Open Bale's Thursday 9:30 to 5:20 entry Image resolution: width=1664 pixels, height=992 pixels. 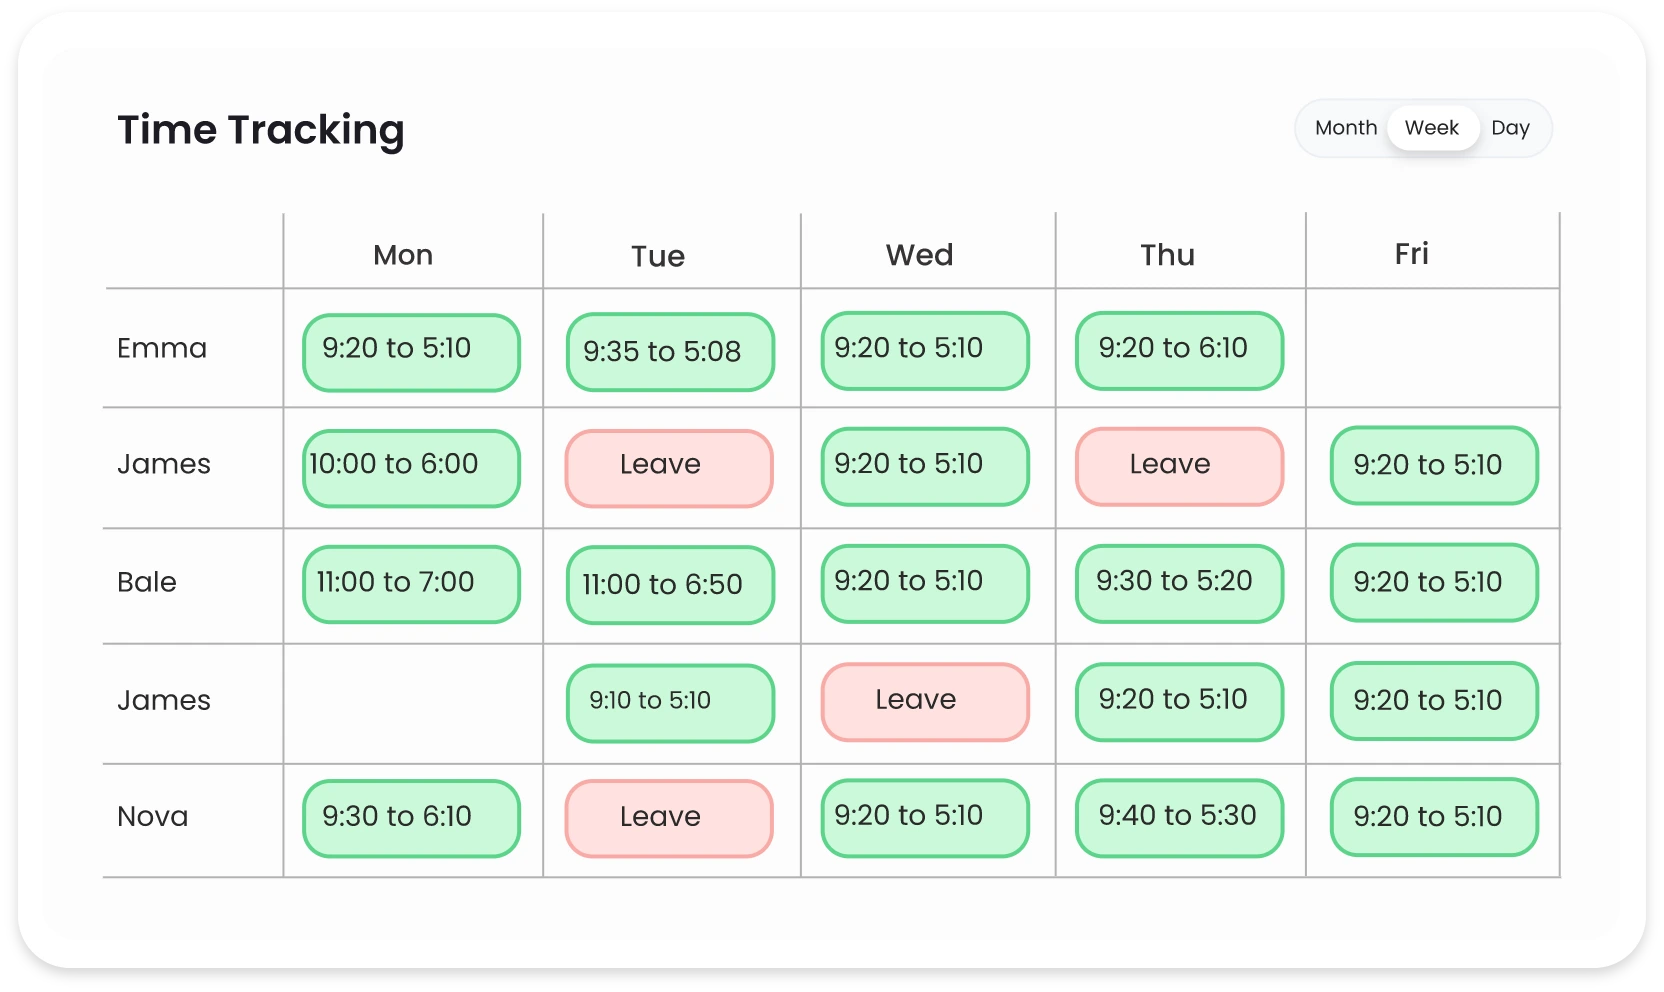tap(1179, 583)
